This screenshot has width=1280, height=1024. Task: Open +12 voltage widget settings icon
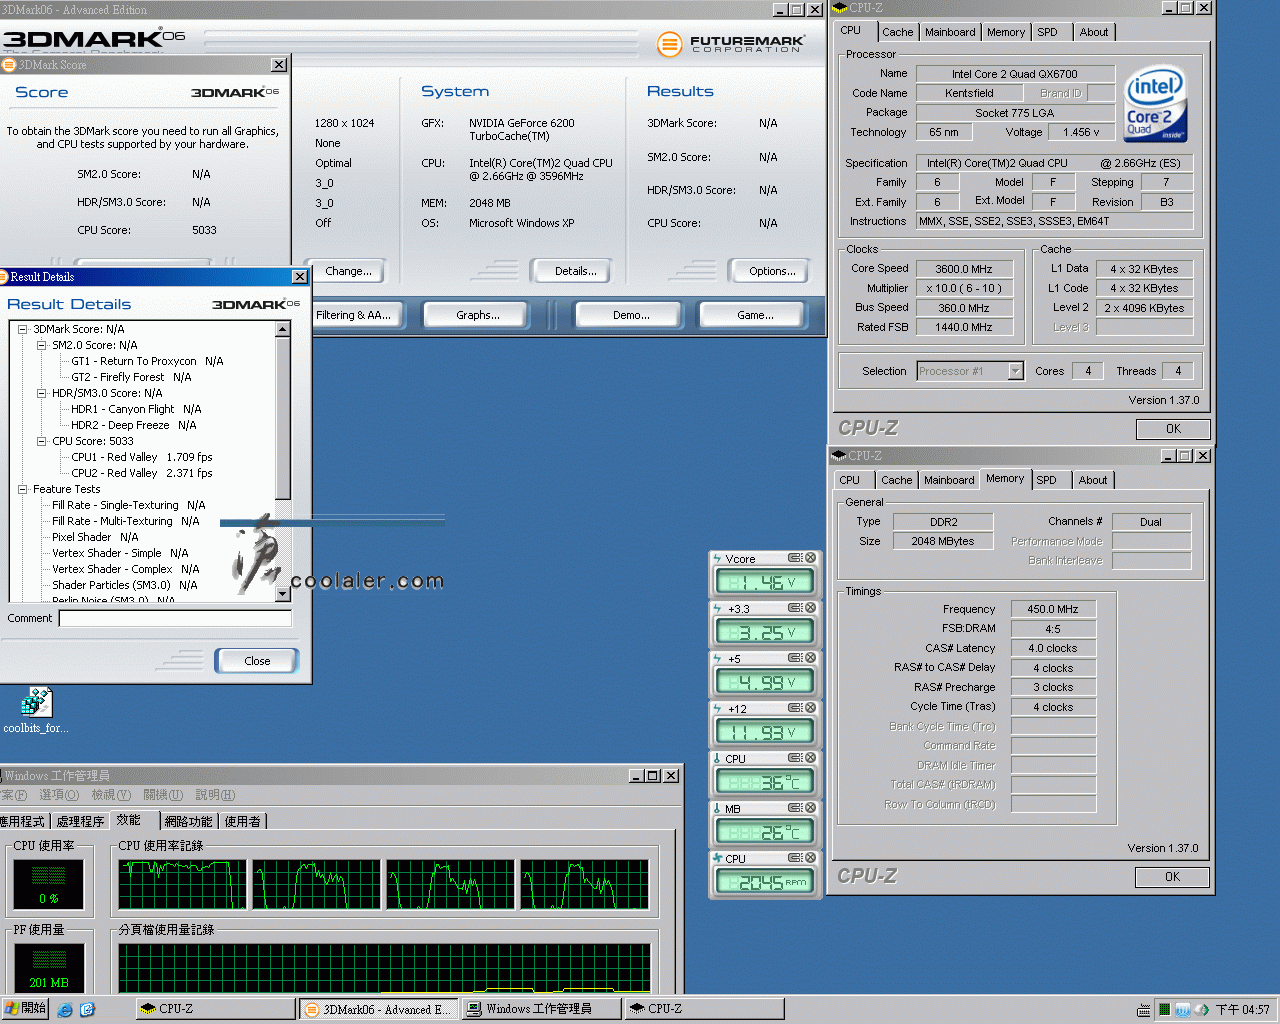click(x=794, y=708)
